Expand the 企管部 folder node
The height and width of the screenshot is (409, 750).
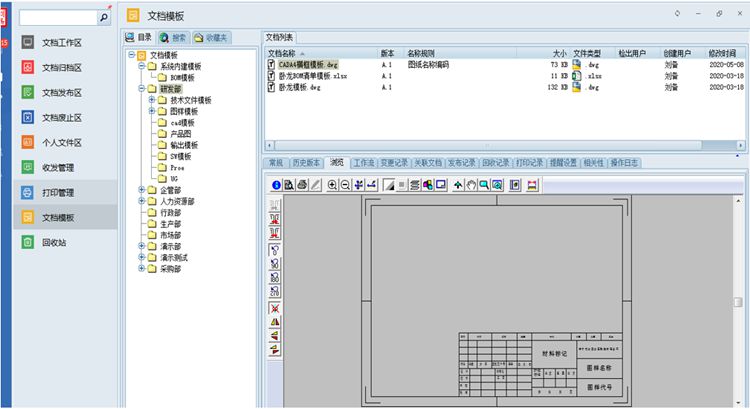click(x=140, y=189)
